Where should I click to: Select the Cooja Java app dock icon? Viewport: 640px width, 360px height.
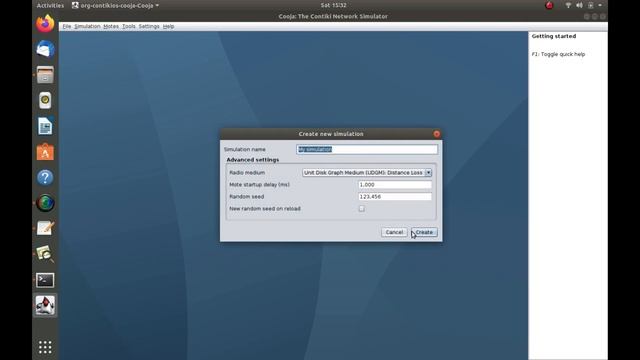point(45,305)
